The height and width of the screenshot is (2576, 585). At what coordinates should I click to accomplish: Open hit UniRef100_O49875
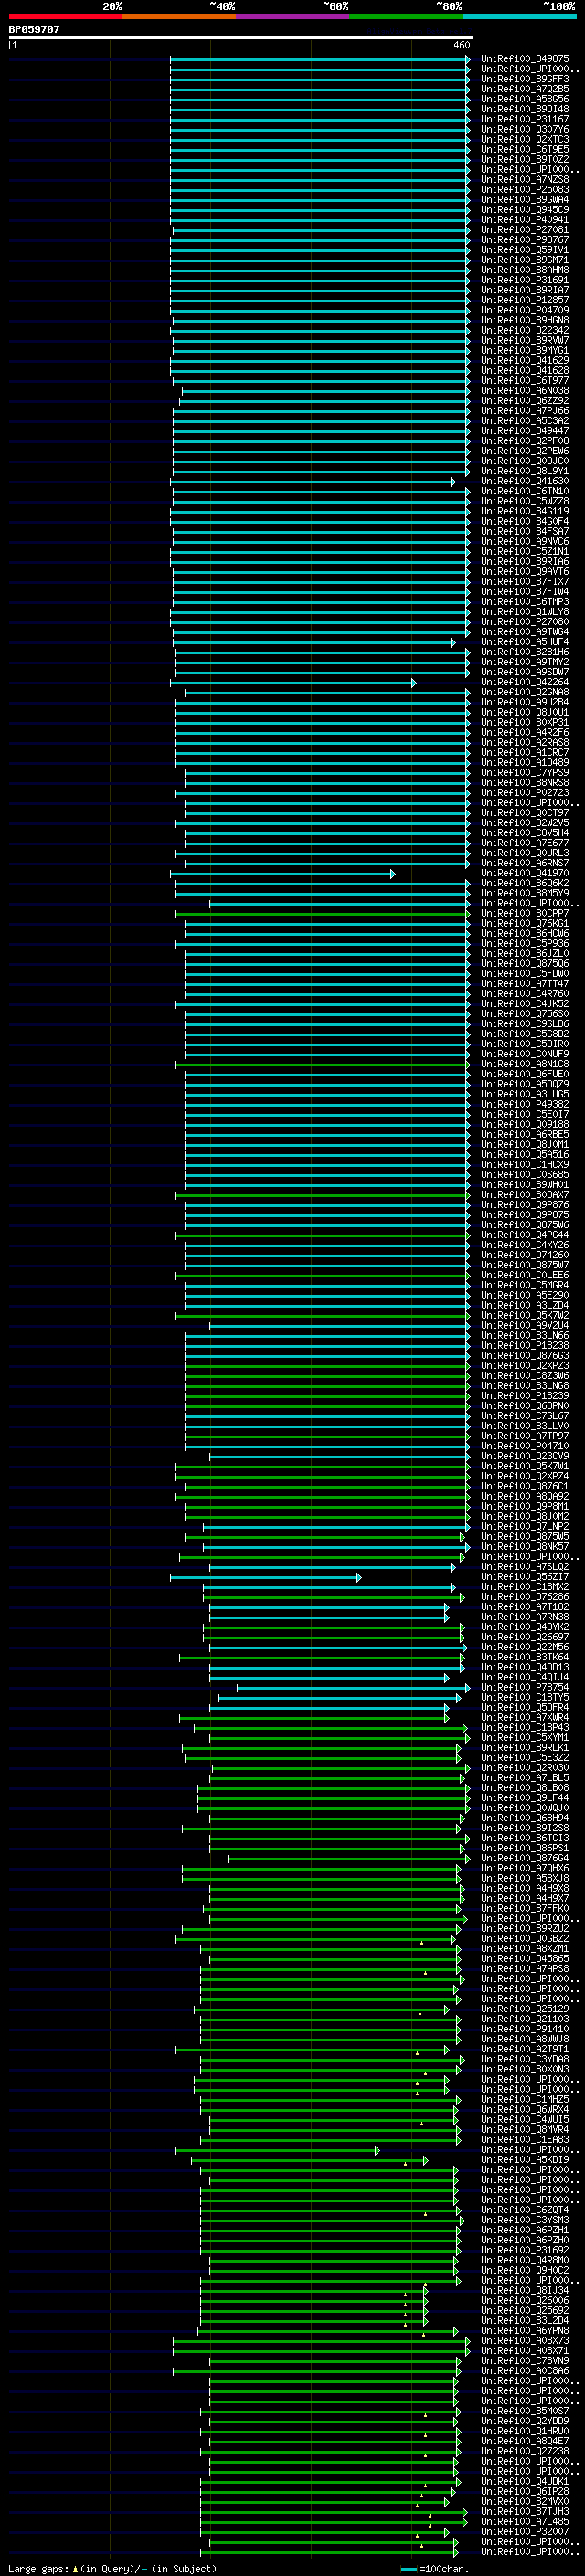[525, 59]
